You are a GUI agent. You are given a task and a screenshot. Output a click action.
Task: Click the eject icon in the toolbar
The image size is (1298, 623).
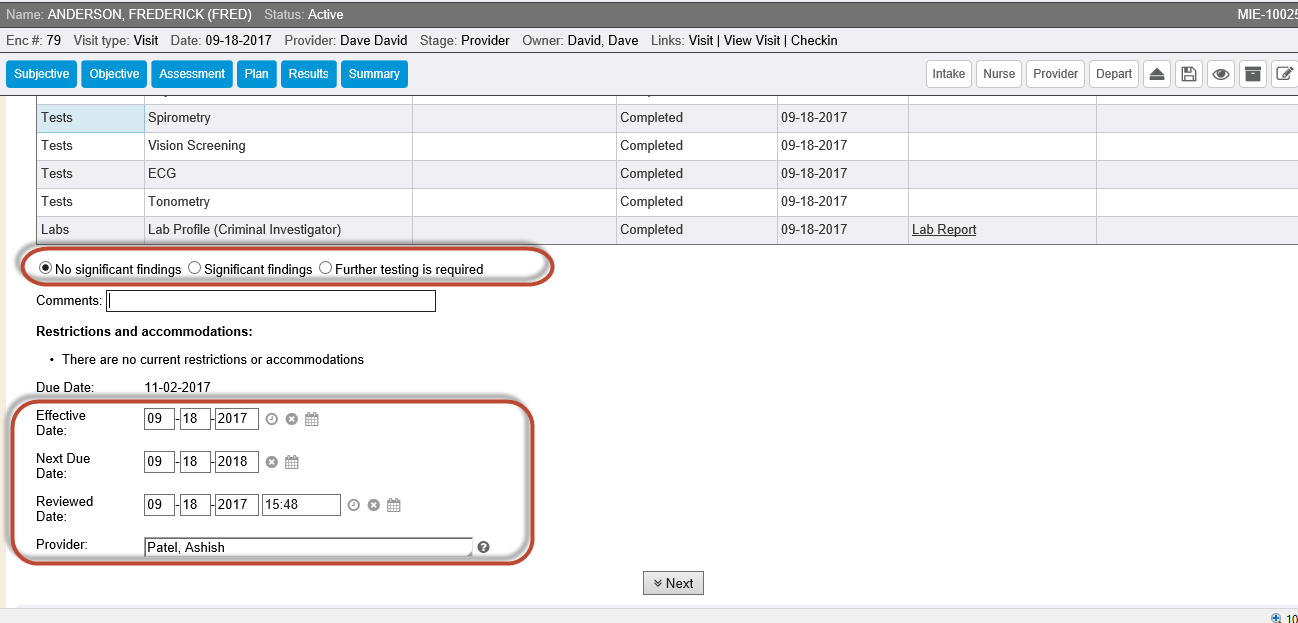coord(1156,74)
